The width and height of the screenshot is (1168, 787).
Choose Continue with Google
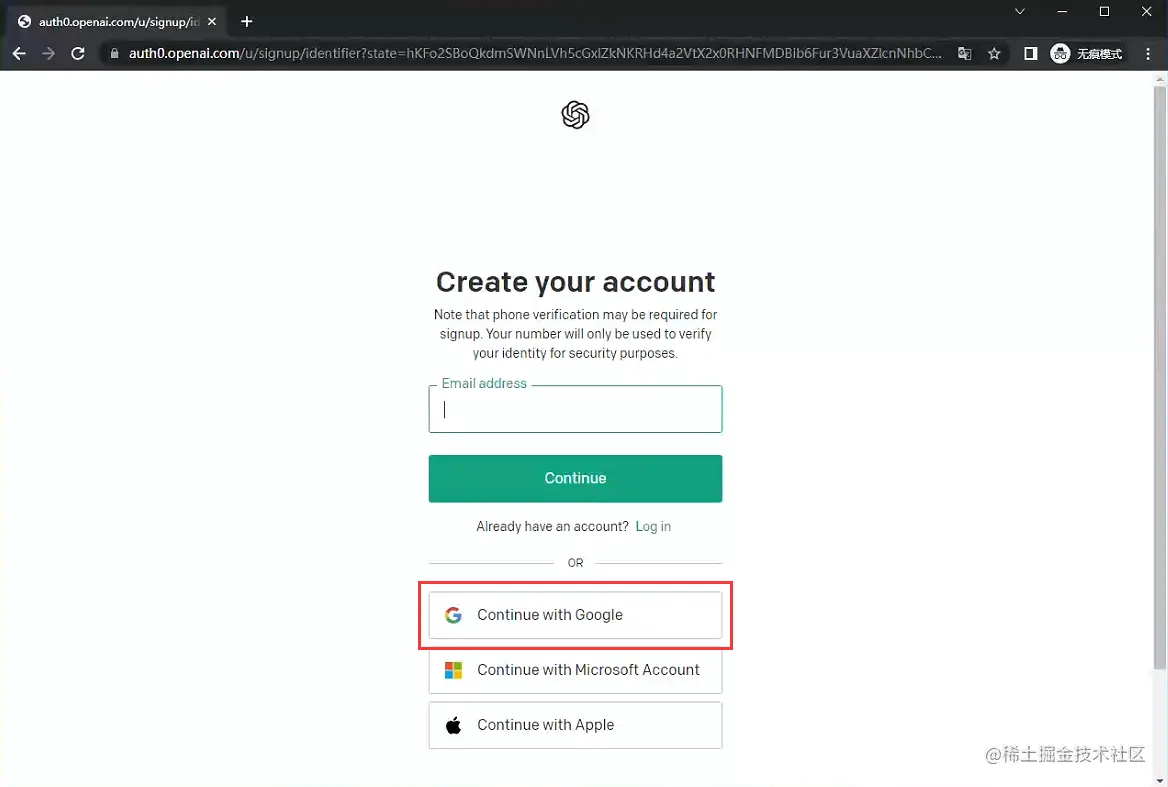click(575, 615)
